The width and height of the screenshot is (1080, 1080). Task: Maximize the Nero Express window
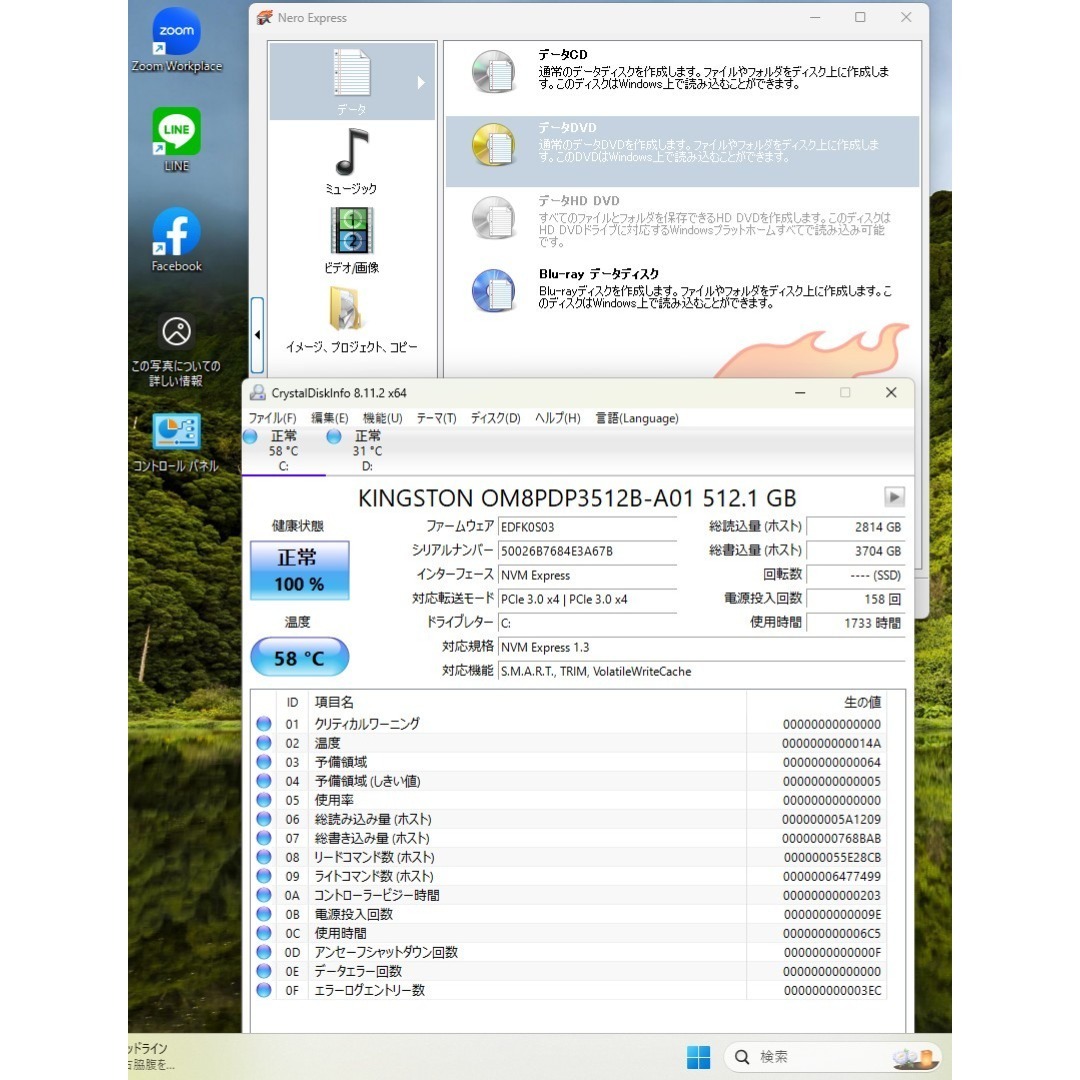[860, 17]
